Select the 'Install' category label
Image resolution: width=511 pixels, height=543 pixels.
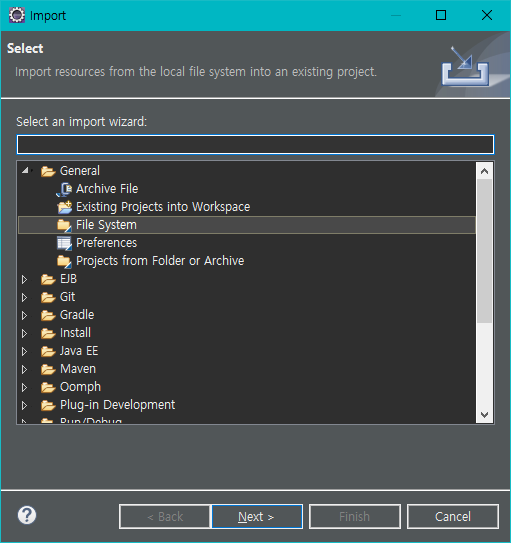click(75, 333)
